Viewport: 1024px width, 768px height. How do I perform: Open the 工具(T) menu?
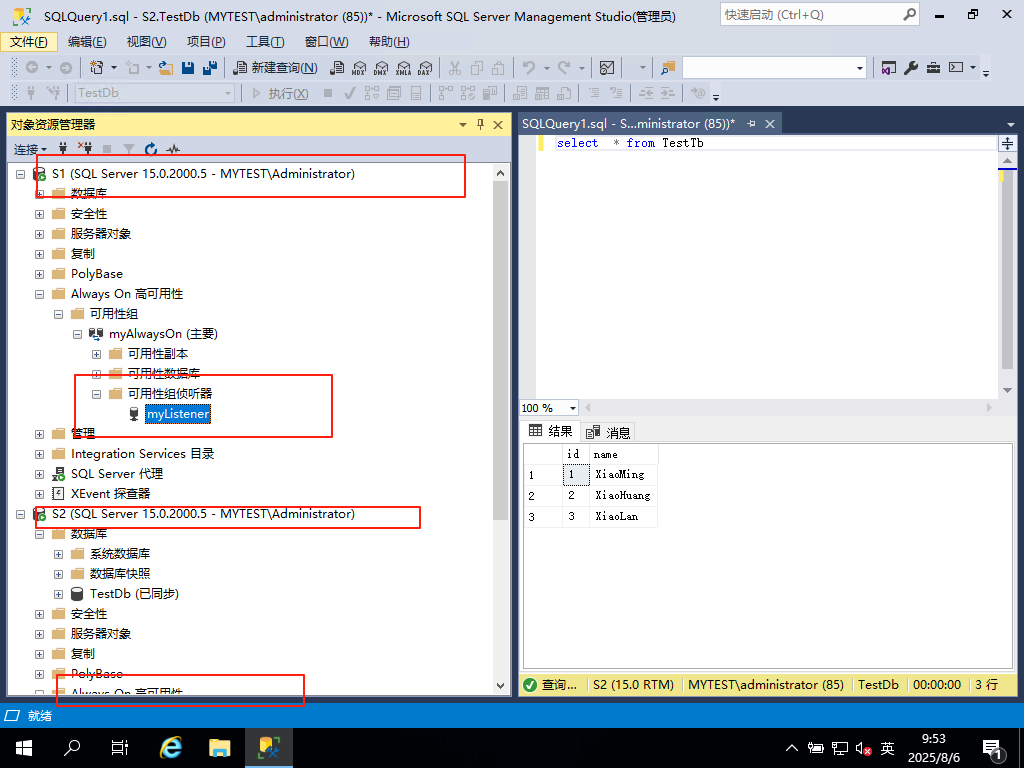[264, 42]
